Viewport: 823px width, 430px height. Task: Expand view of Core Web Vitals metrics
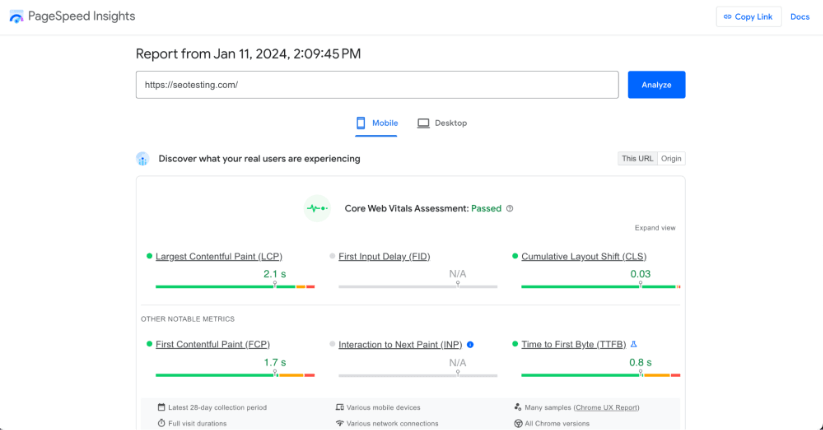coord(655,228)
